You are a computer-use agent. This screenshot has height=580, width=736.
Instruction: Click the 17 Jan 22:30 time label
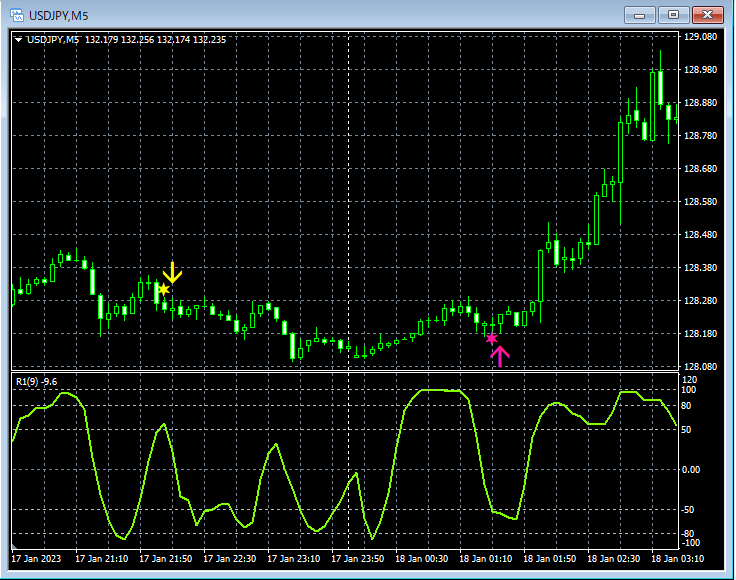point(230,558)
